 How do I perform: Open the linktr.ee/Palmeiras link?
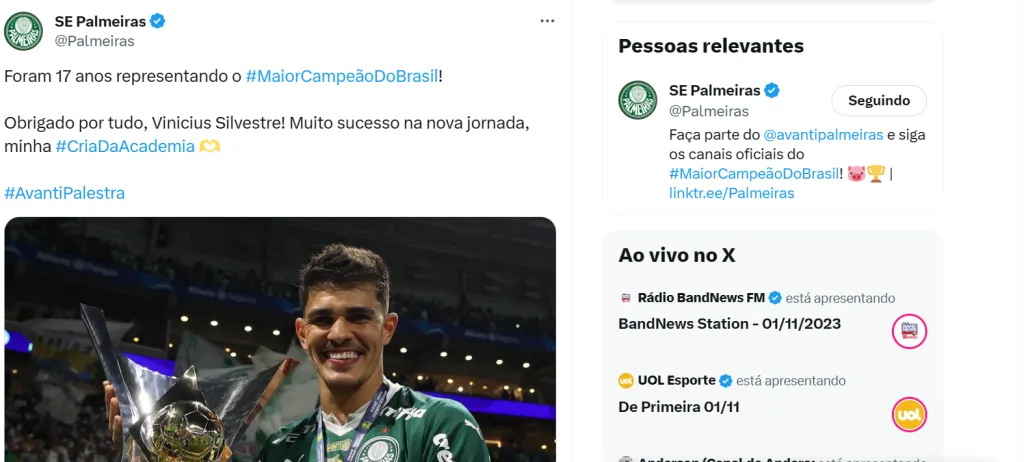pyautogui.click(x=731, y=193)
